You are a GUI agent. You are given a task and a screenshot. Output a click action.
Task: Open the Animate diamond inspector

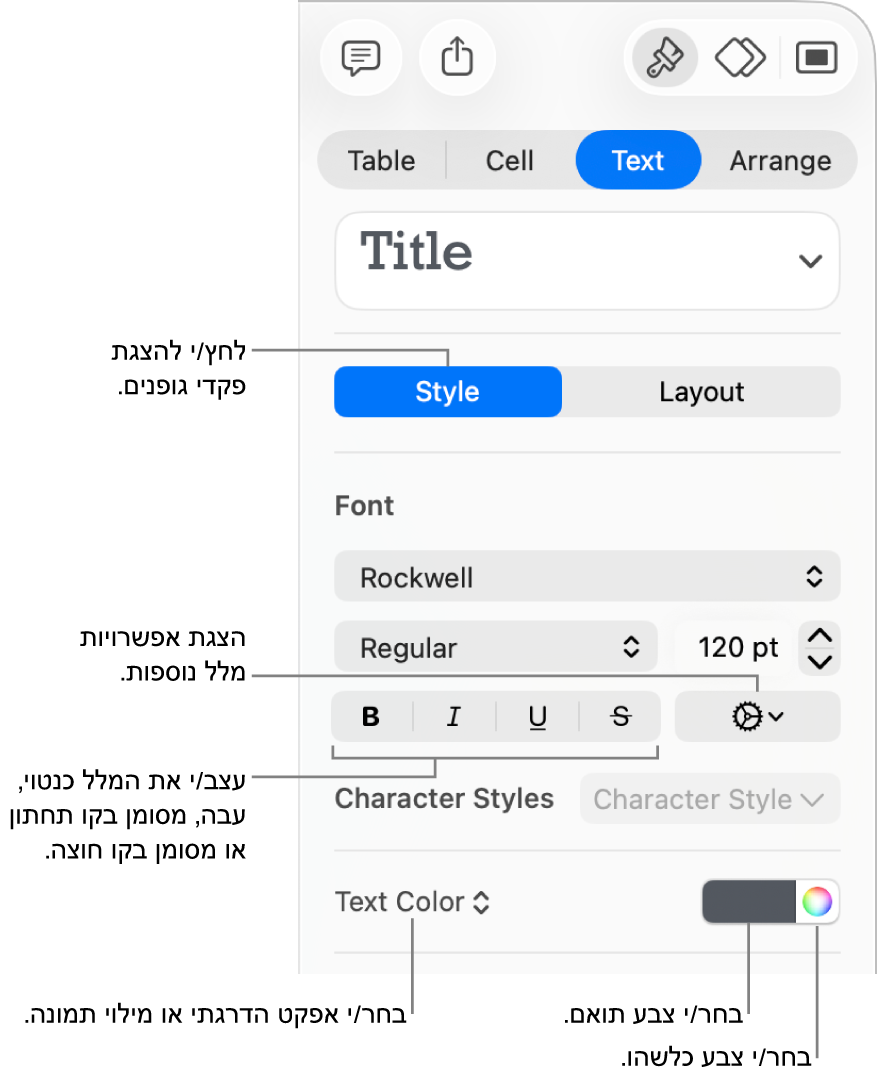[740, 58]
